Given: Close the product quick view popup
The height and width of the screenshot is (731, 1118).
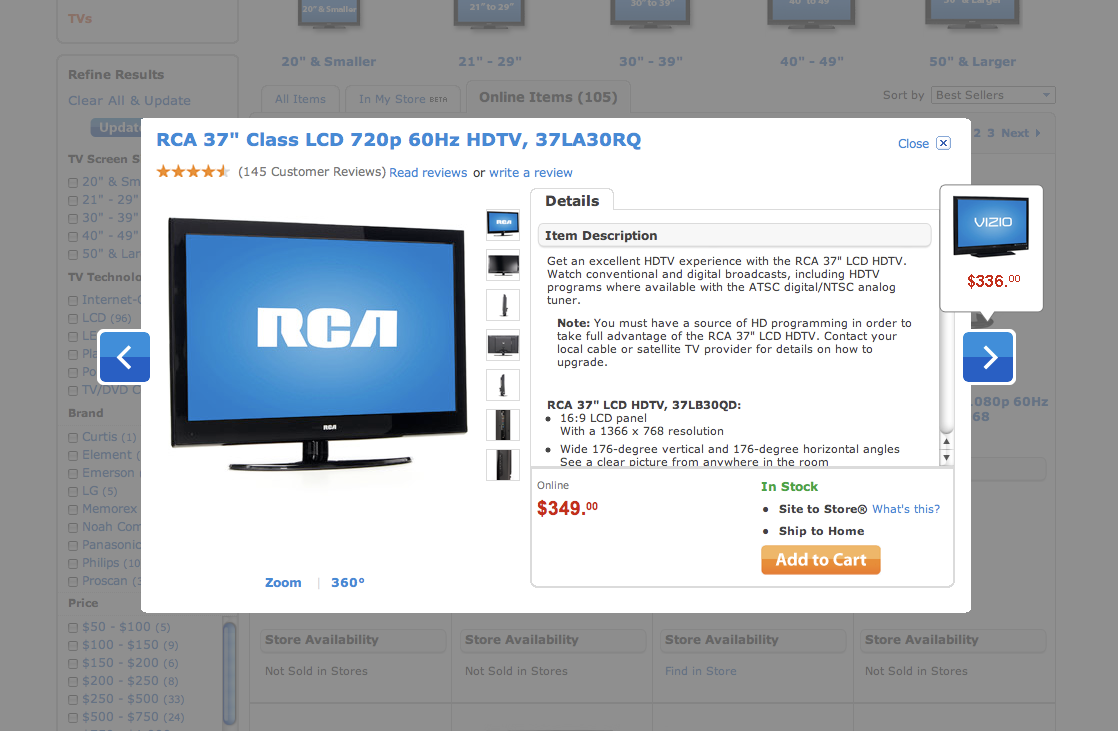Looking at the screenshot, I should (923, 143).
